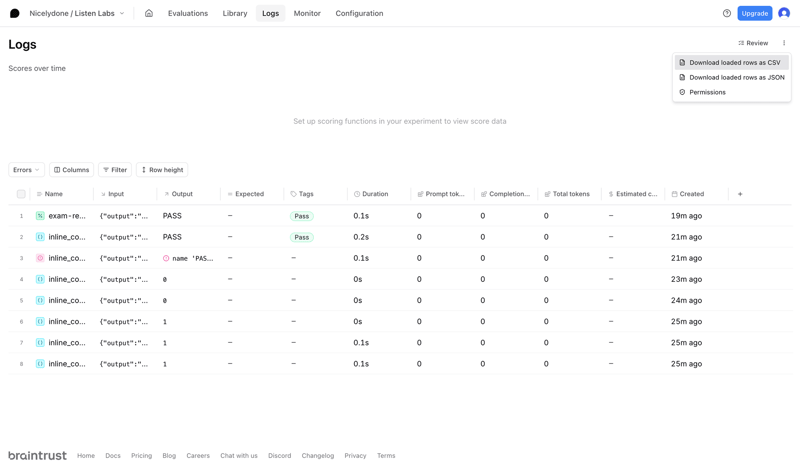800x470 pixels.
Task: Open the Careers footer link
Action: [198, 456]
